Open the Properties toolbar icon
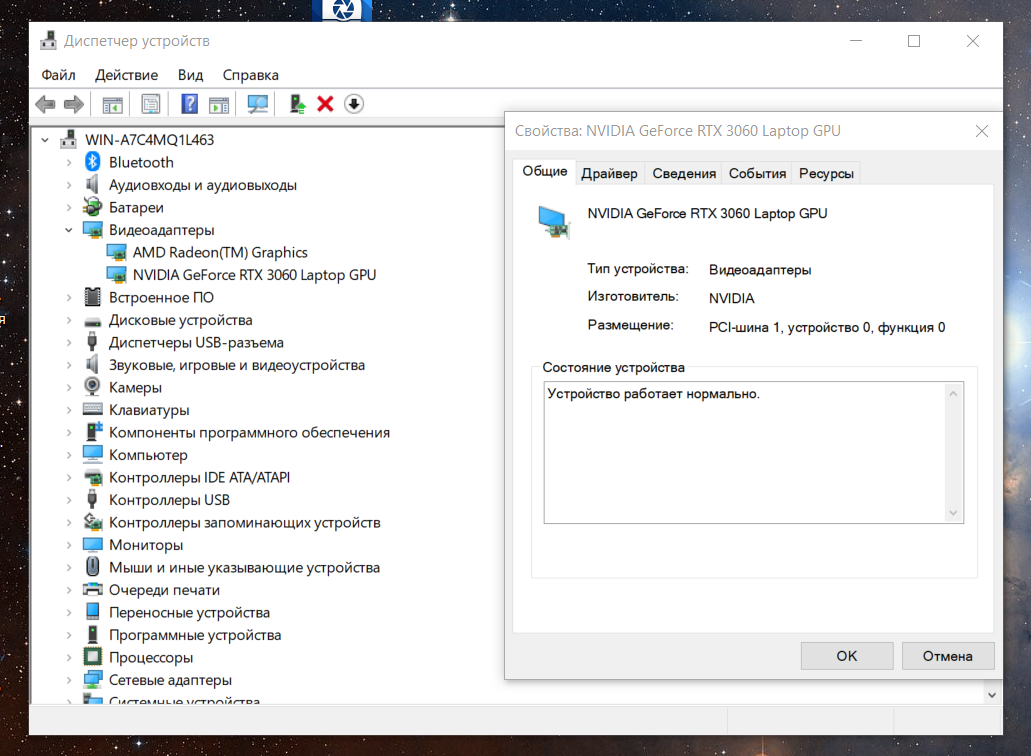 [x=151, y=104]
